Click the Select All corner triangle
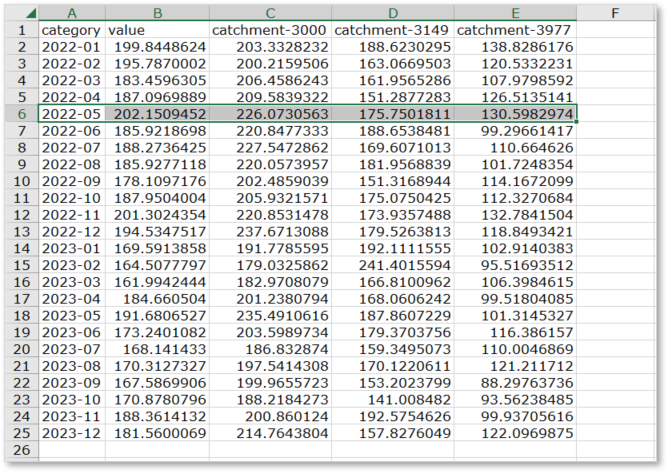This screenshot has height=473, width=668. point(28,13)
